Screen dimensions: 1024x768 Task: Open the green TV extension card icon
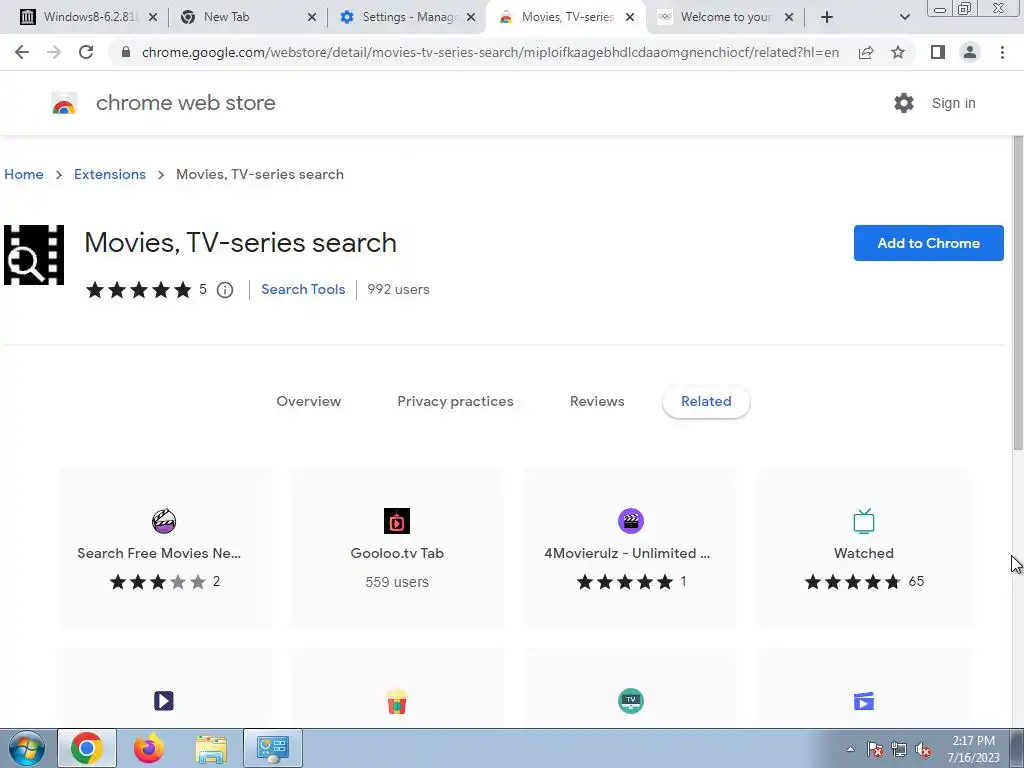(631, 701)
